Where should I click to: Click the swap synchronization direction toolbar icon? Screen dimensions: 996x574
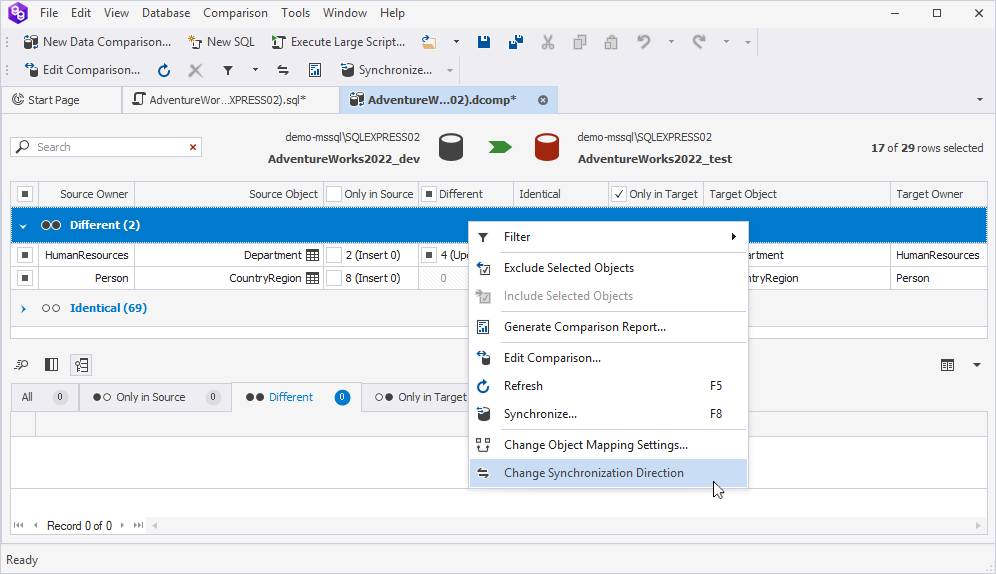283,70
